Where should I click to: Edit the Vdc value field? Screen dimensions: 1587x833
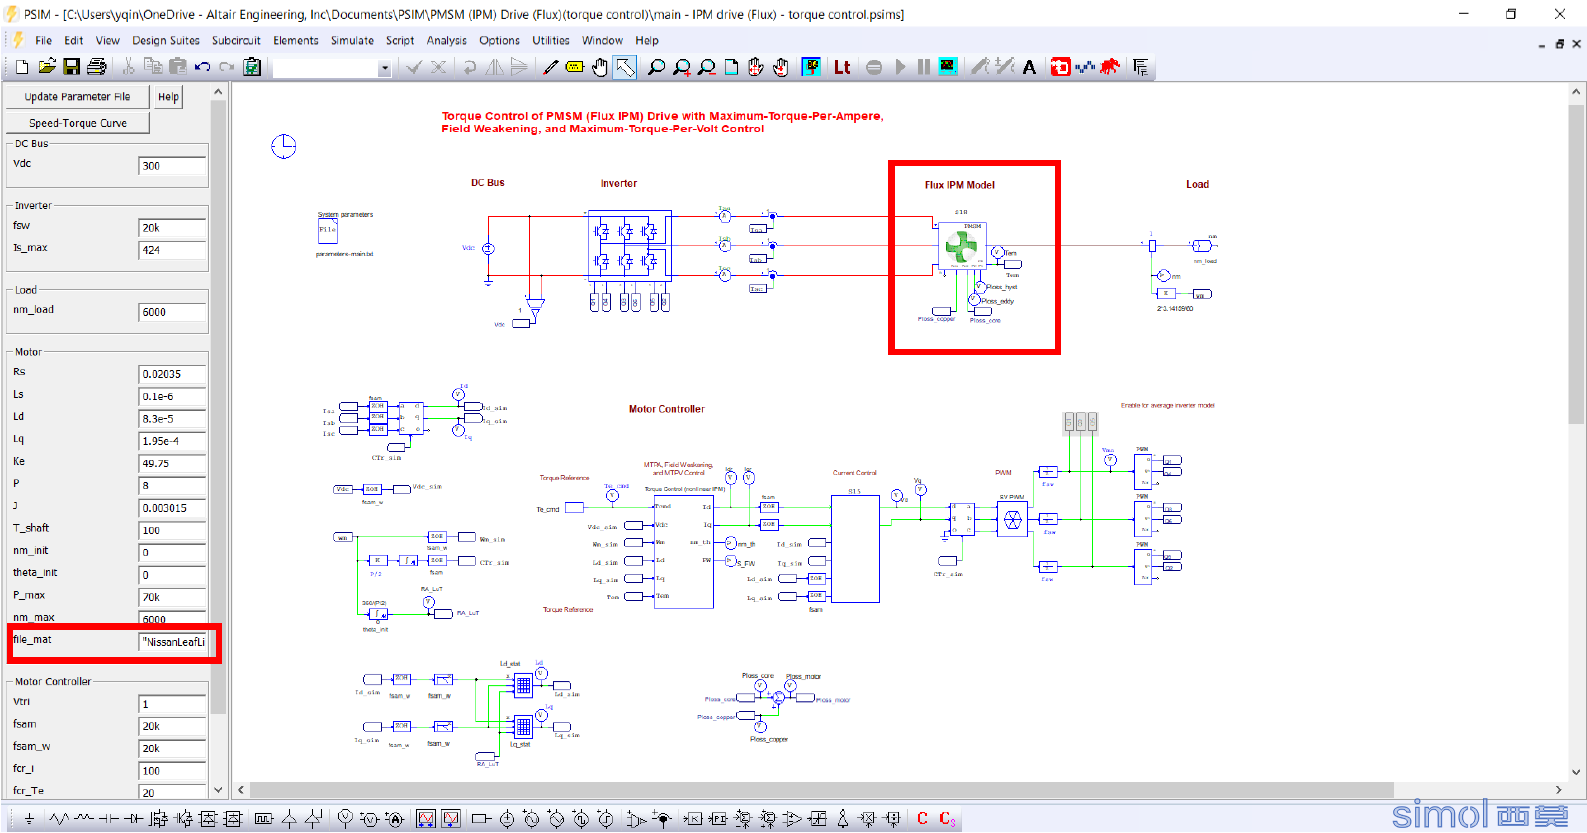[x=172, y=166]
